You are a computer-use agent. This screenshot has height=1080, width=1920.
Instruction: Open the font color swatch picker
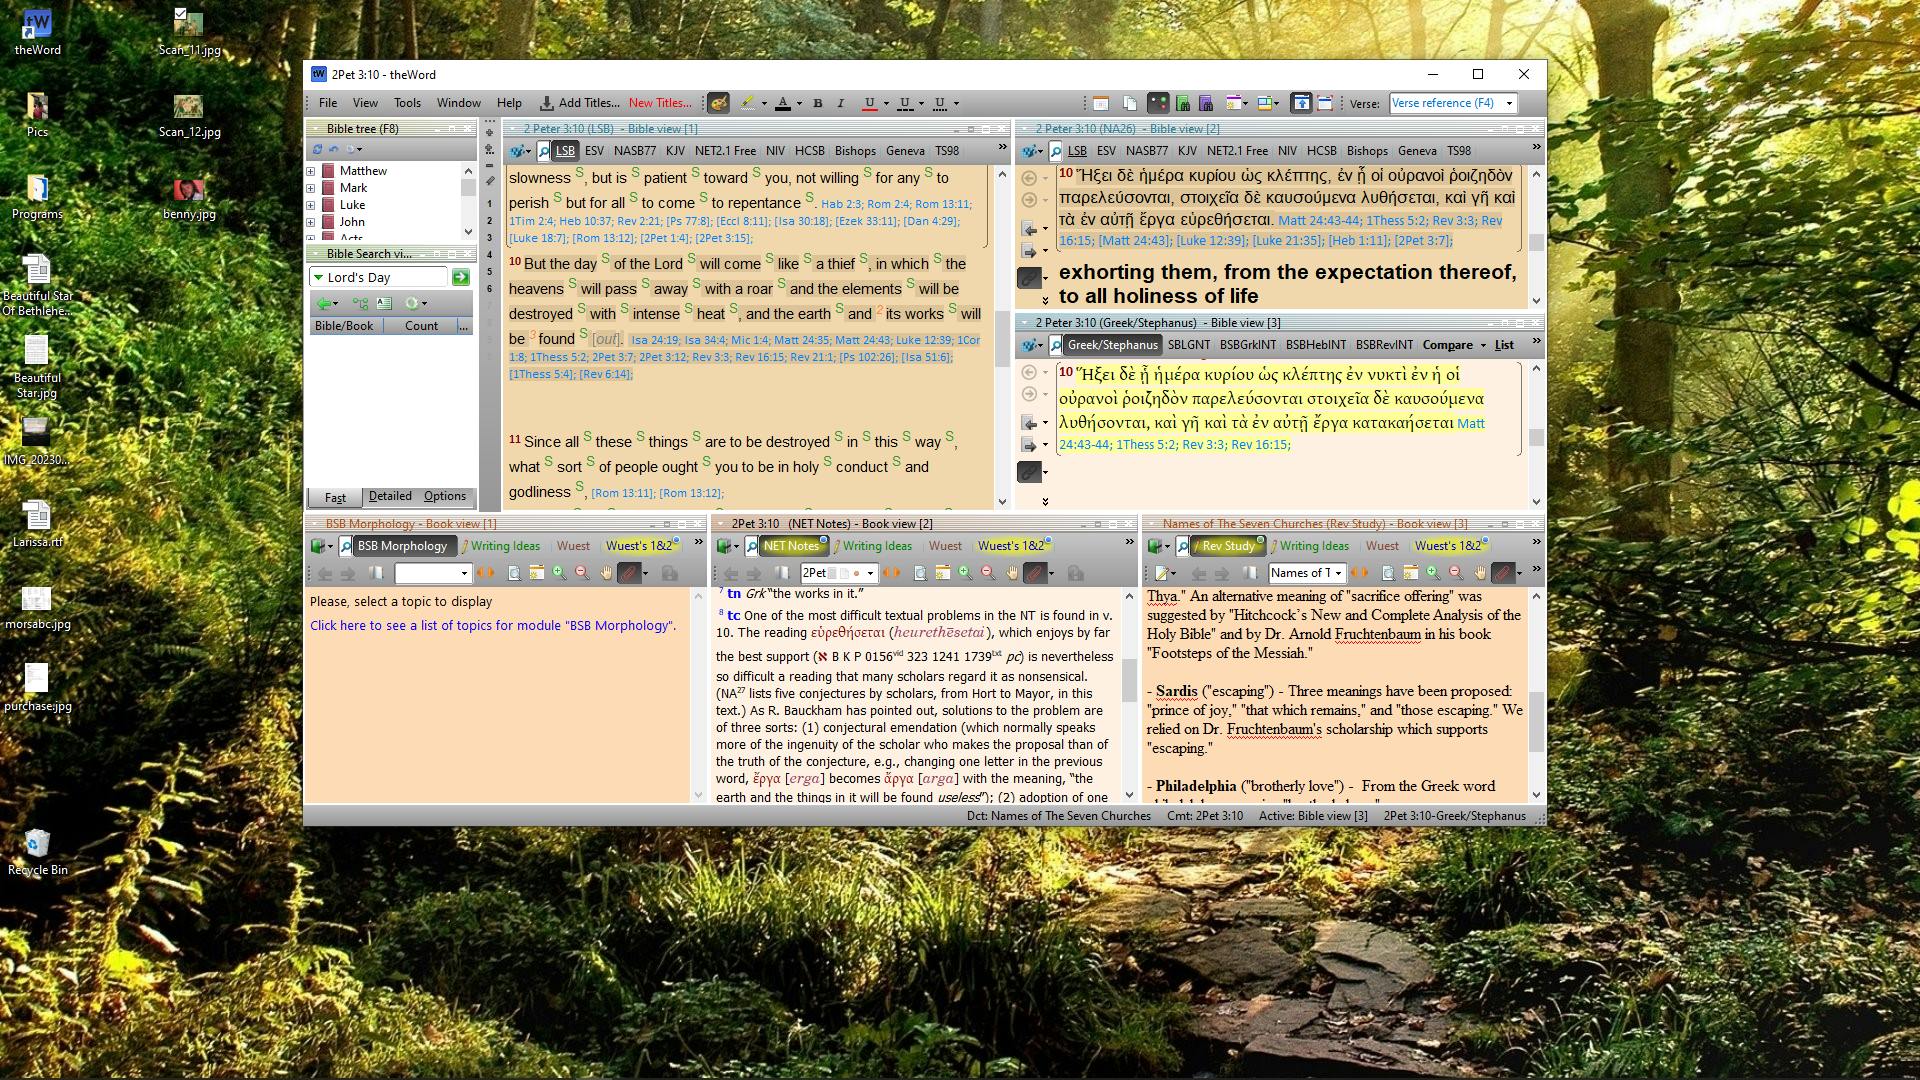click(x=799, y=102)
